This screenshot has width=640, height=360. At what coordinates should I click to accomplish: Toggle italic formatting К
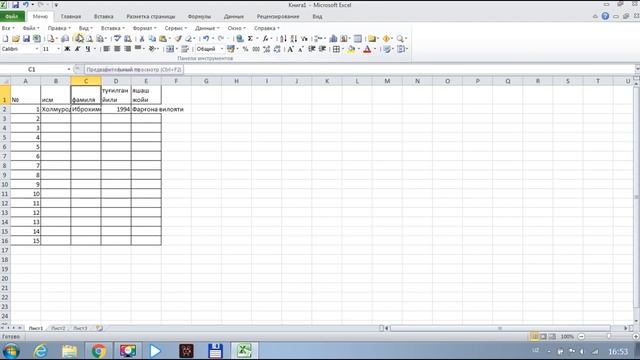coord(78,49)
